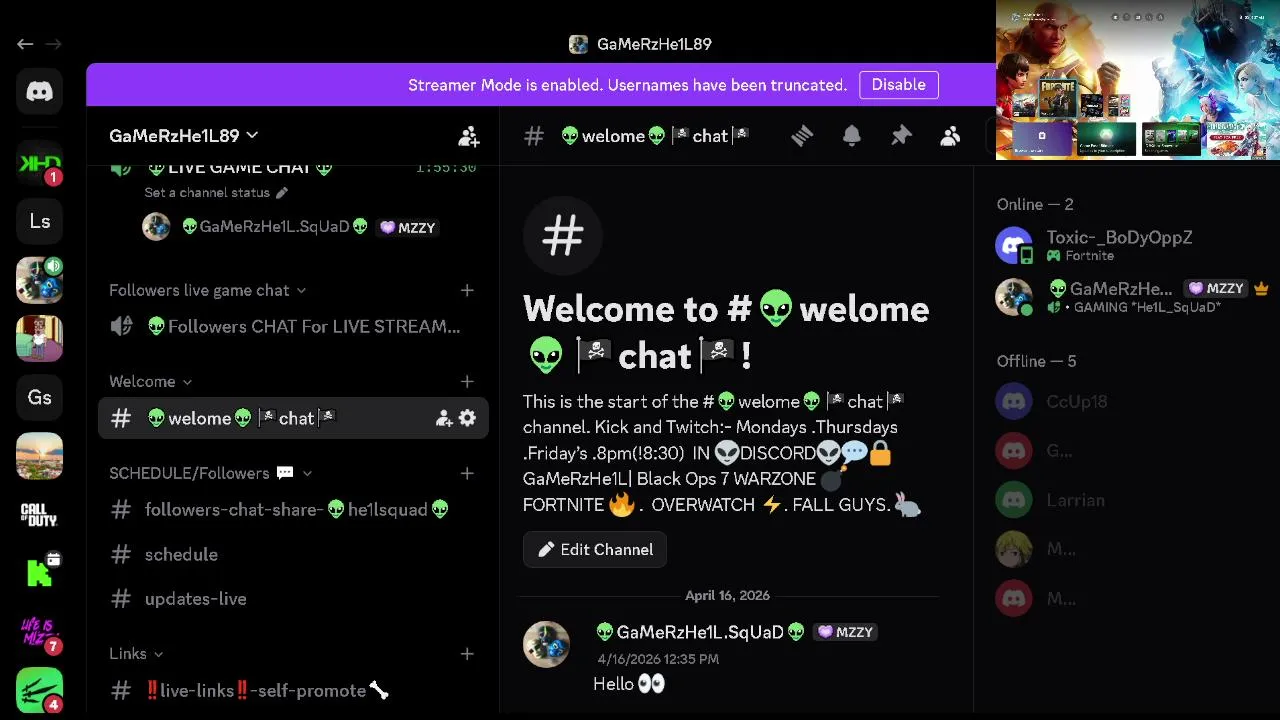1280x720 pixels.
Task: Click the Edit Channel button
Action: tap(595, 549)
